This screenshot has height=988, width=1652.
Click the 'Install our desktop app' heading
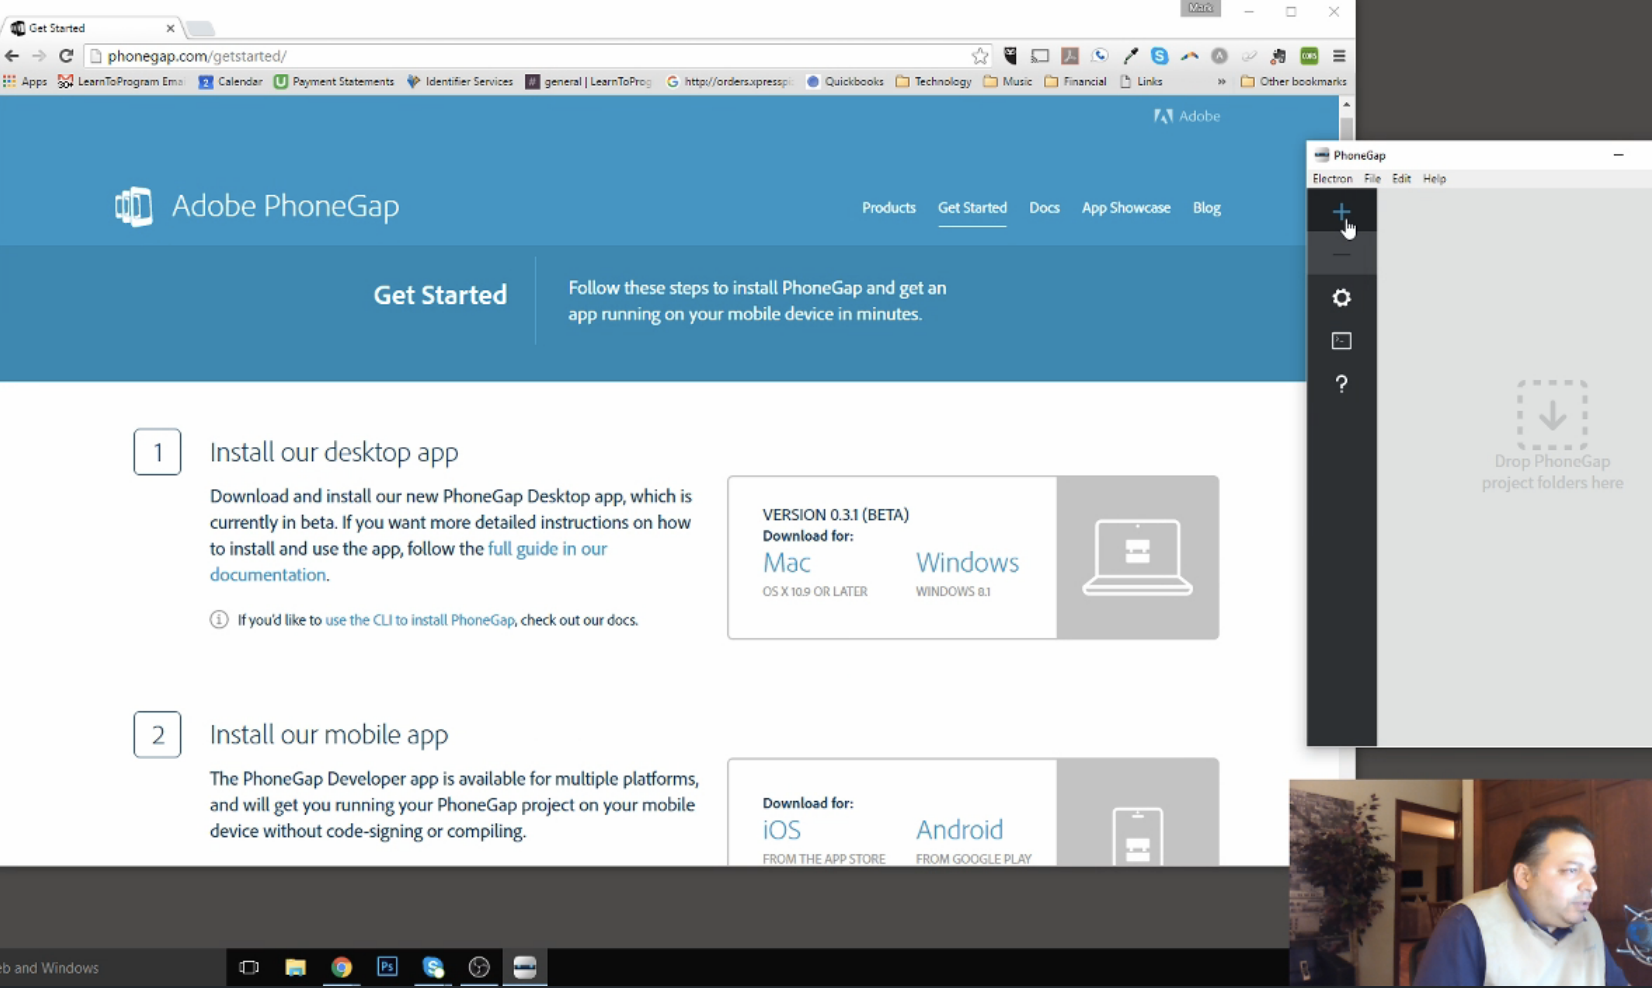pos(334,452)
